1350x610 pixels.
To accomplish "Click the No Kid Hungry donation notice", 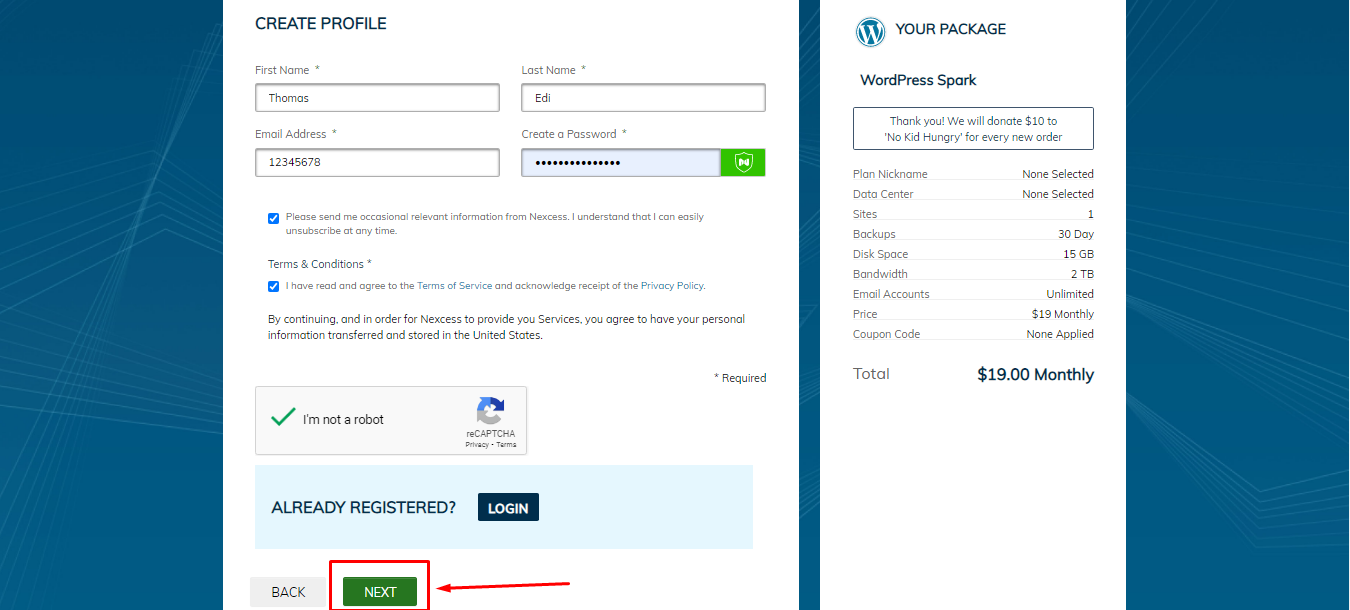I will pos(973,129).
